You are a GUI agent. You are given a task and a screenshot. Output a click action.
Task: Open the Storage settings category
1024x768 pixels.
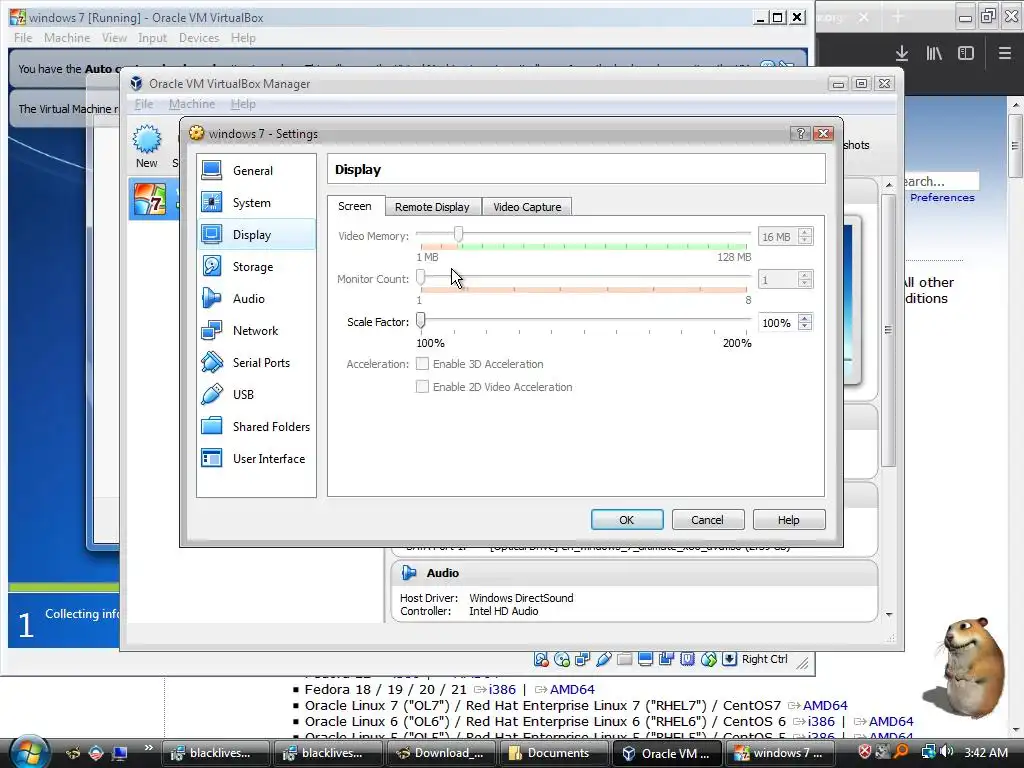point(256,266)
